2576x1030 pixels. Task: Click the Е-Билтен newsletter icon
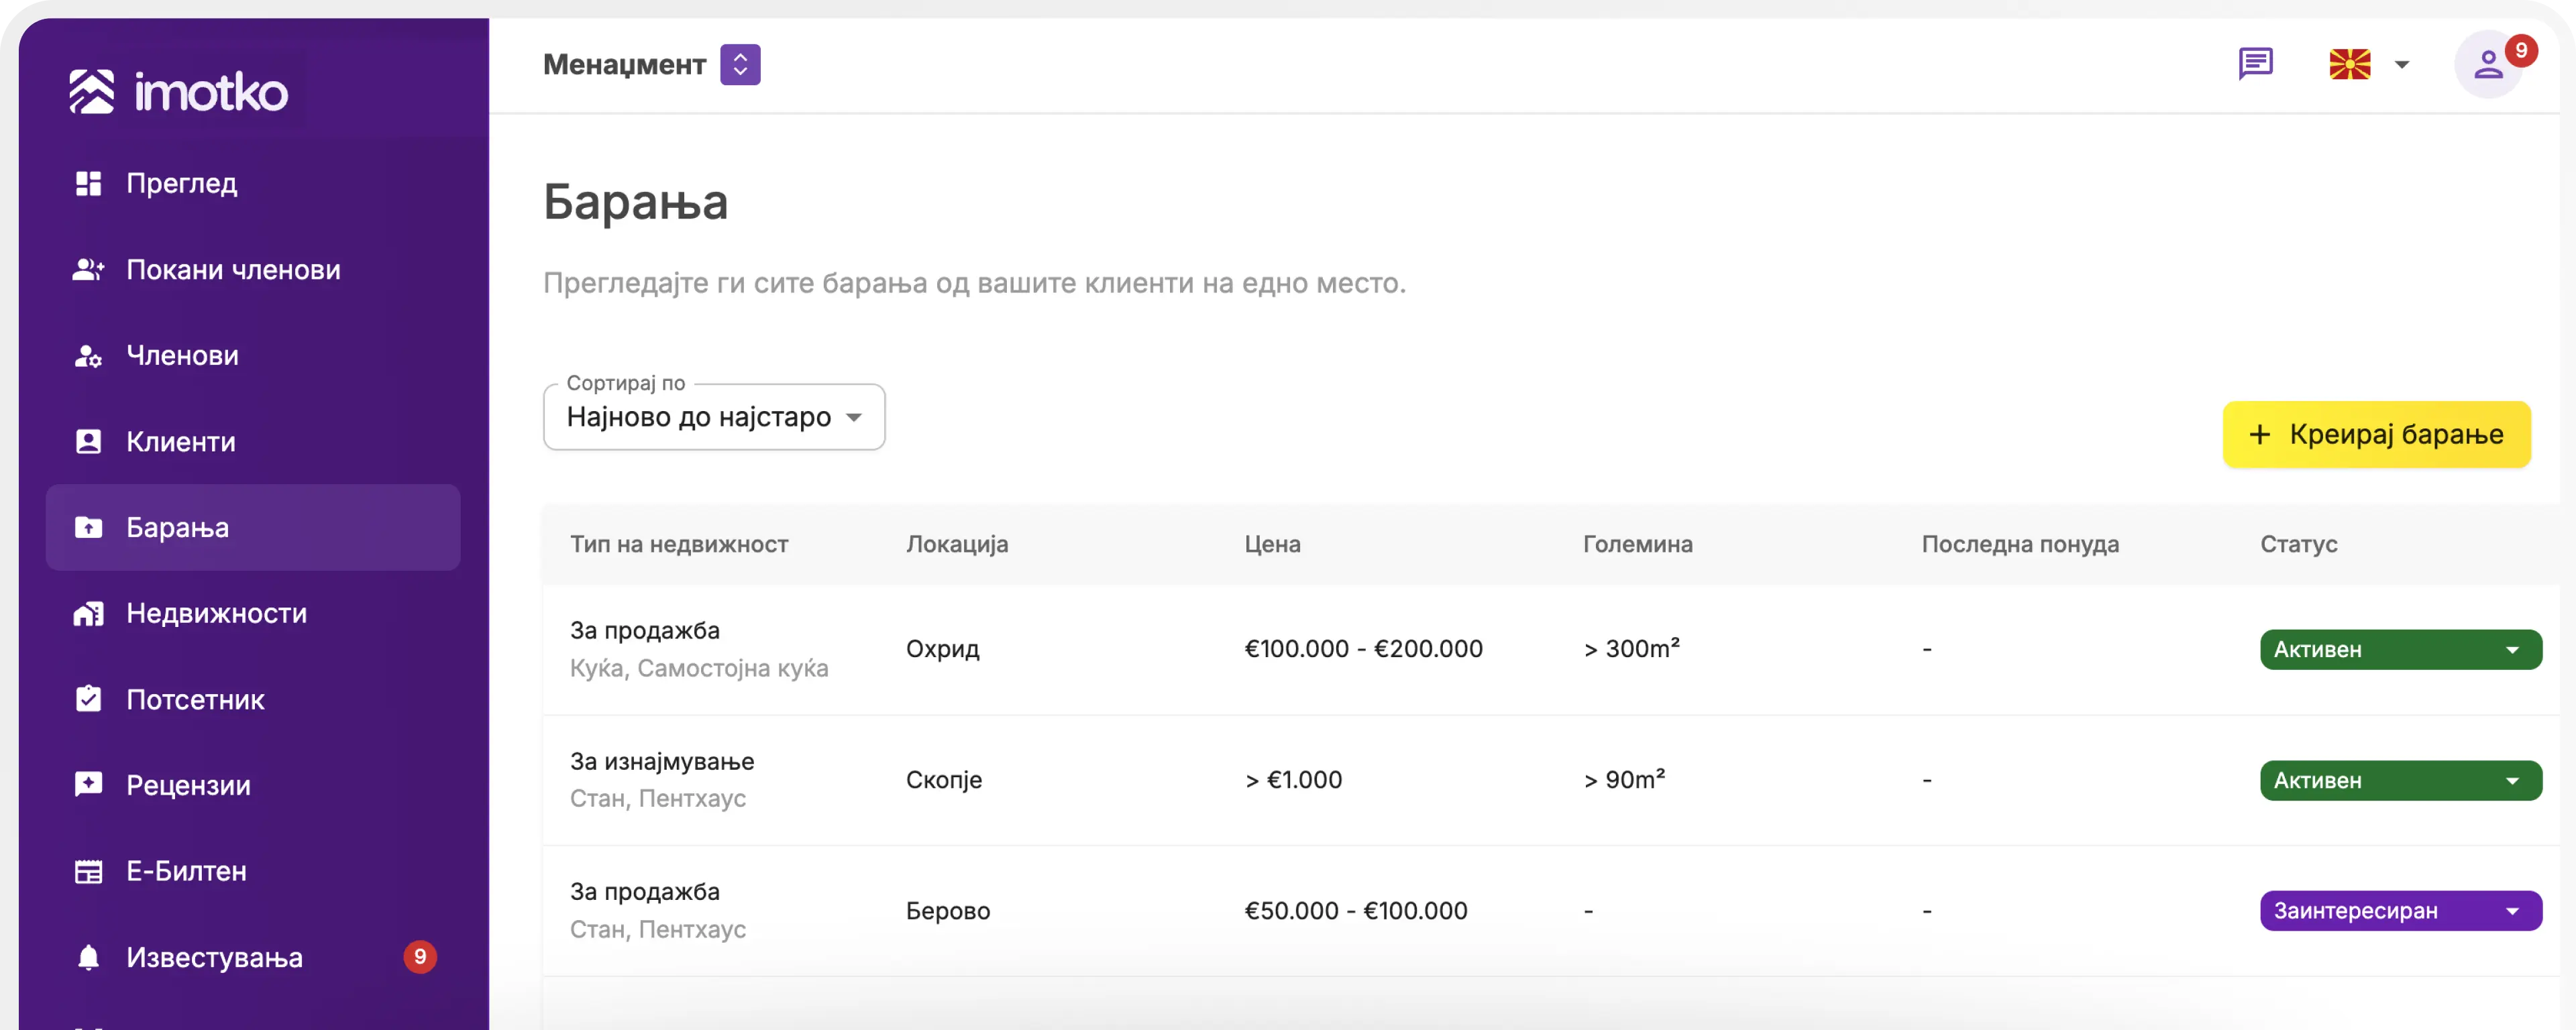[88, 872]
